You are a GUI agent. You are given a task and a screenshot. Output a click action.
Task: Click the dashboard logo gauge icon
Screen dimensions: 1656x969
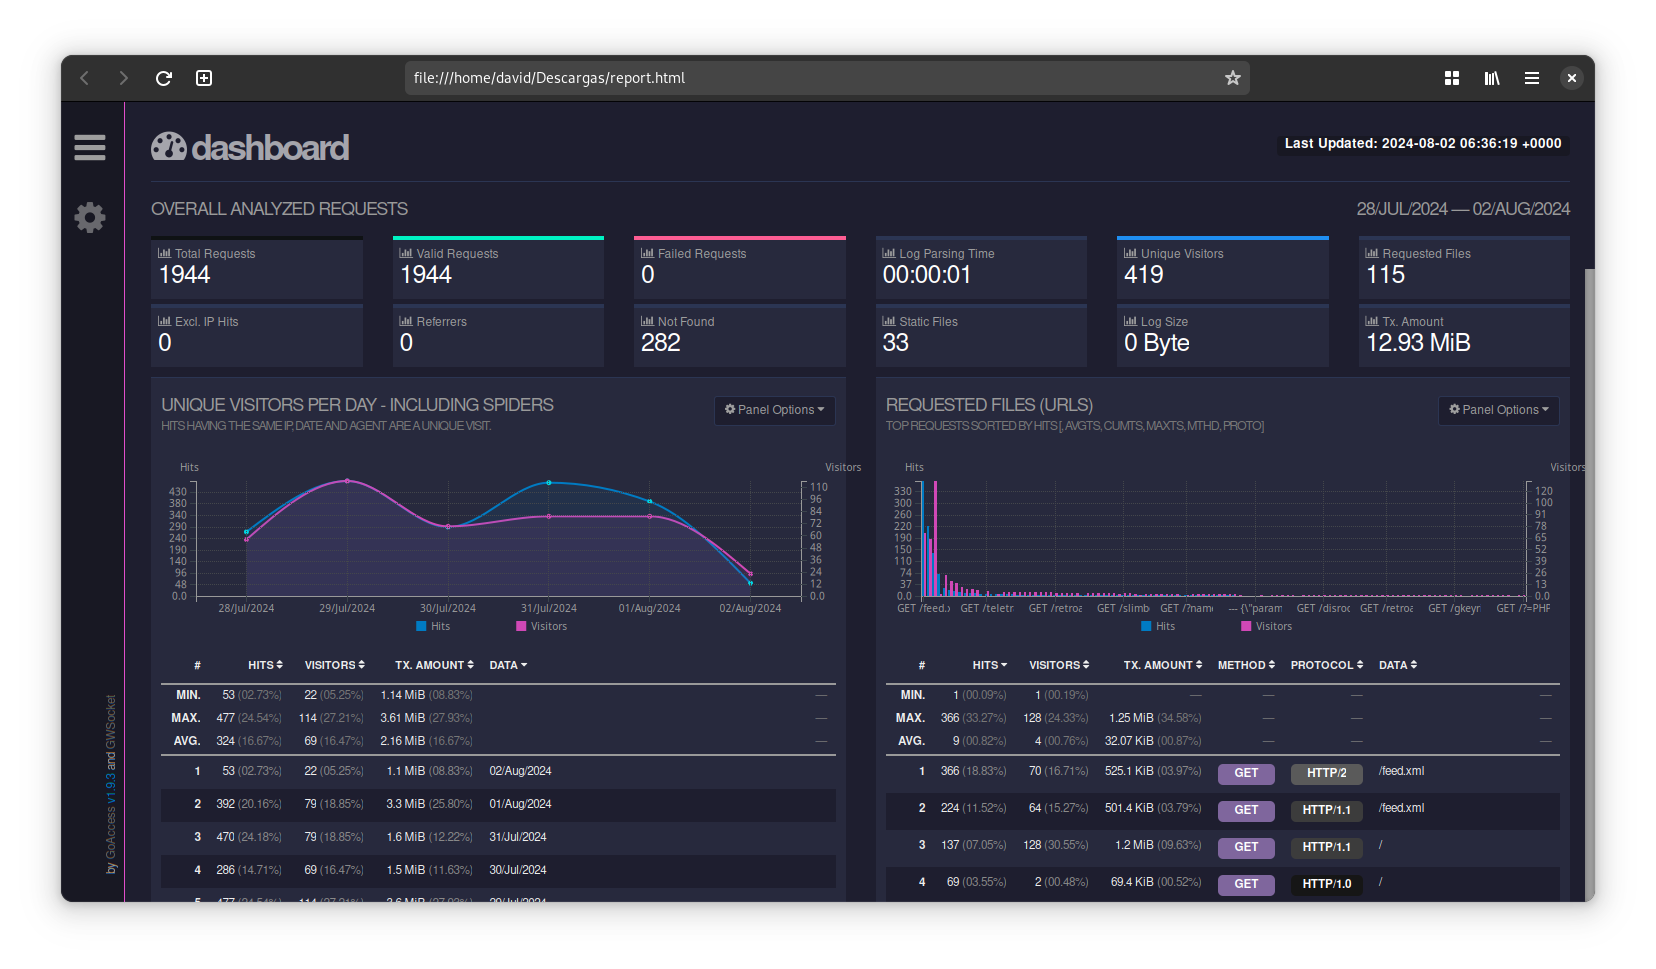click(169, 146)
